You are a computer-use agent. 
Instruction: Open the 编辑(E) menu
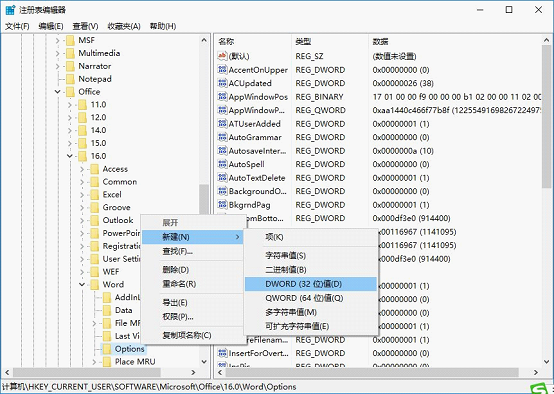(x=51, y=26)
